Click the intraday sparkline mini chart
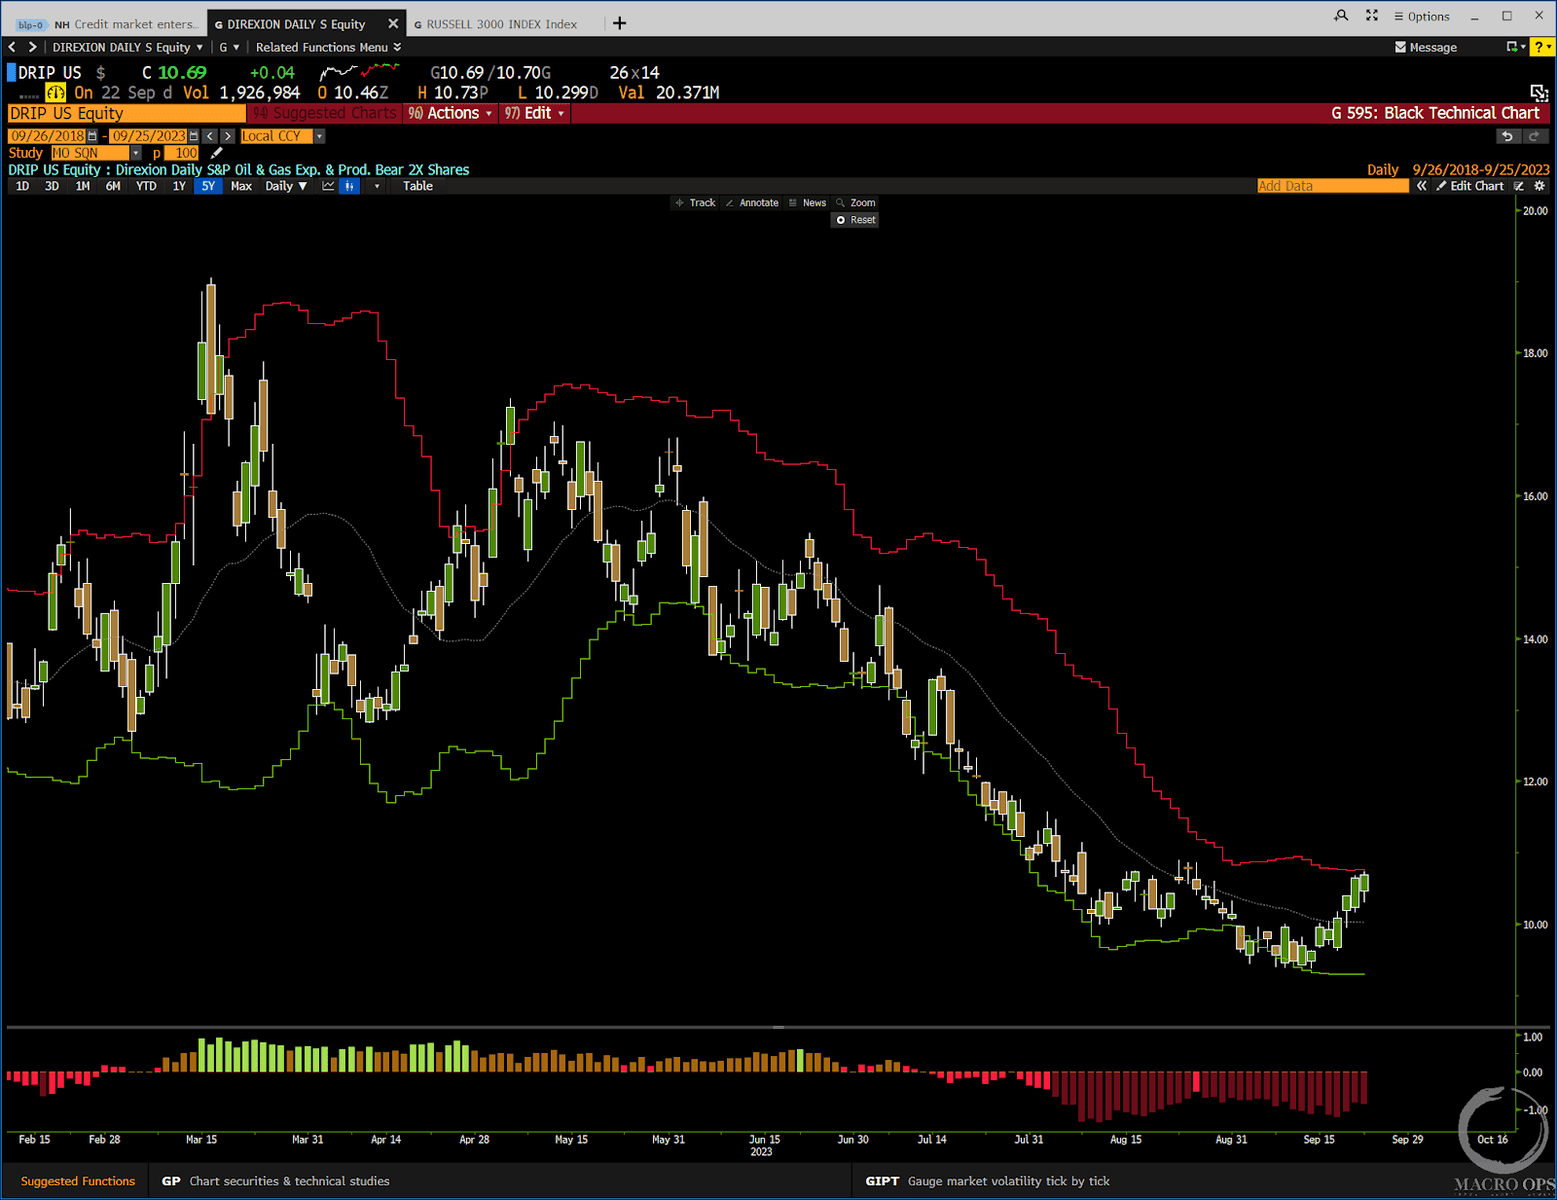Screen dimensions: 1557x1200 [x=359, y=72]
